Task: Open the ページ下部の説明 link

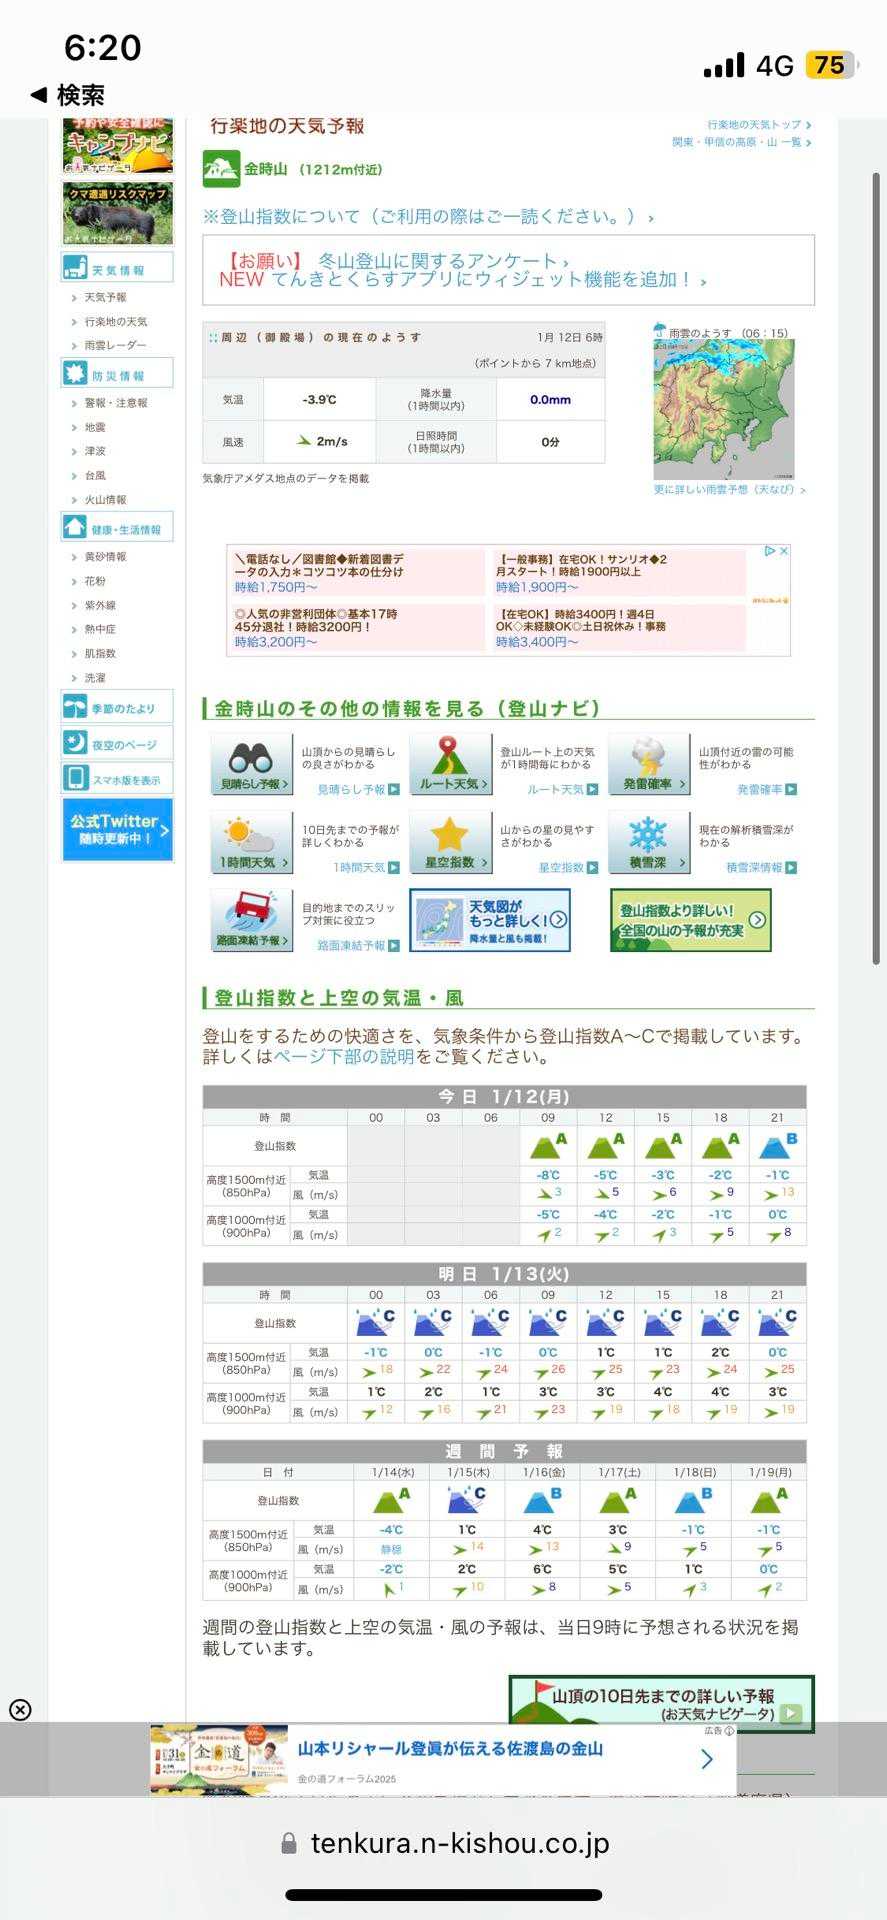Action: 343,1057
